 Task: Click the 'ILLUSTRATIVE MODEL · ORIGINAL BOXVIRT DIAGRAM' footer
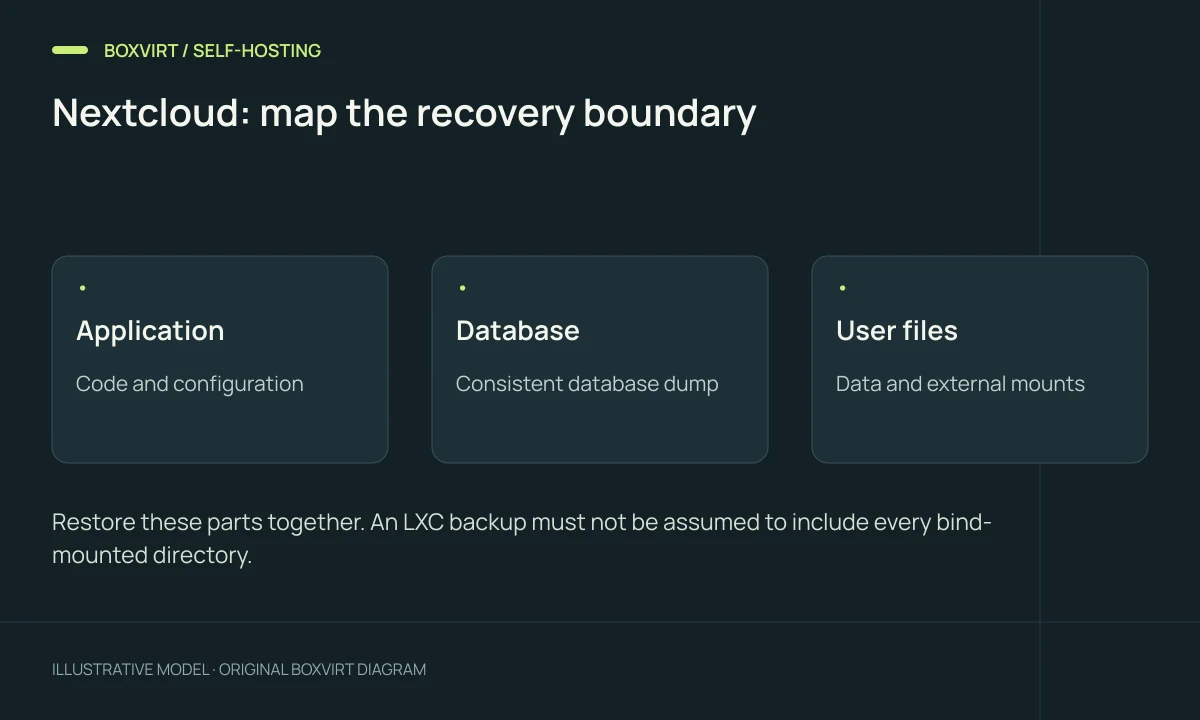(239, 669)
